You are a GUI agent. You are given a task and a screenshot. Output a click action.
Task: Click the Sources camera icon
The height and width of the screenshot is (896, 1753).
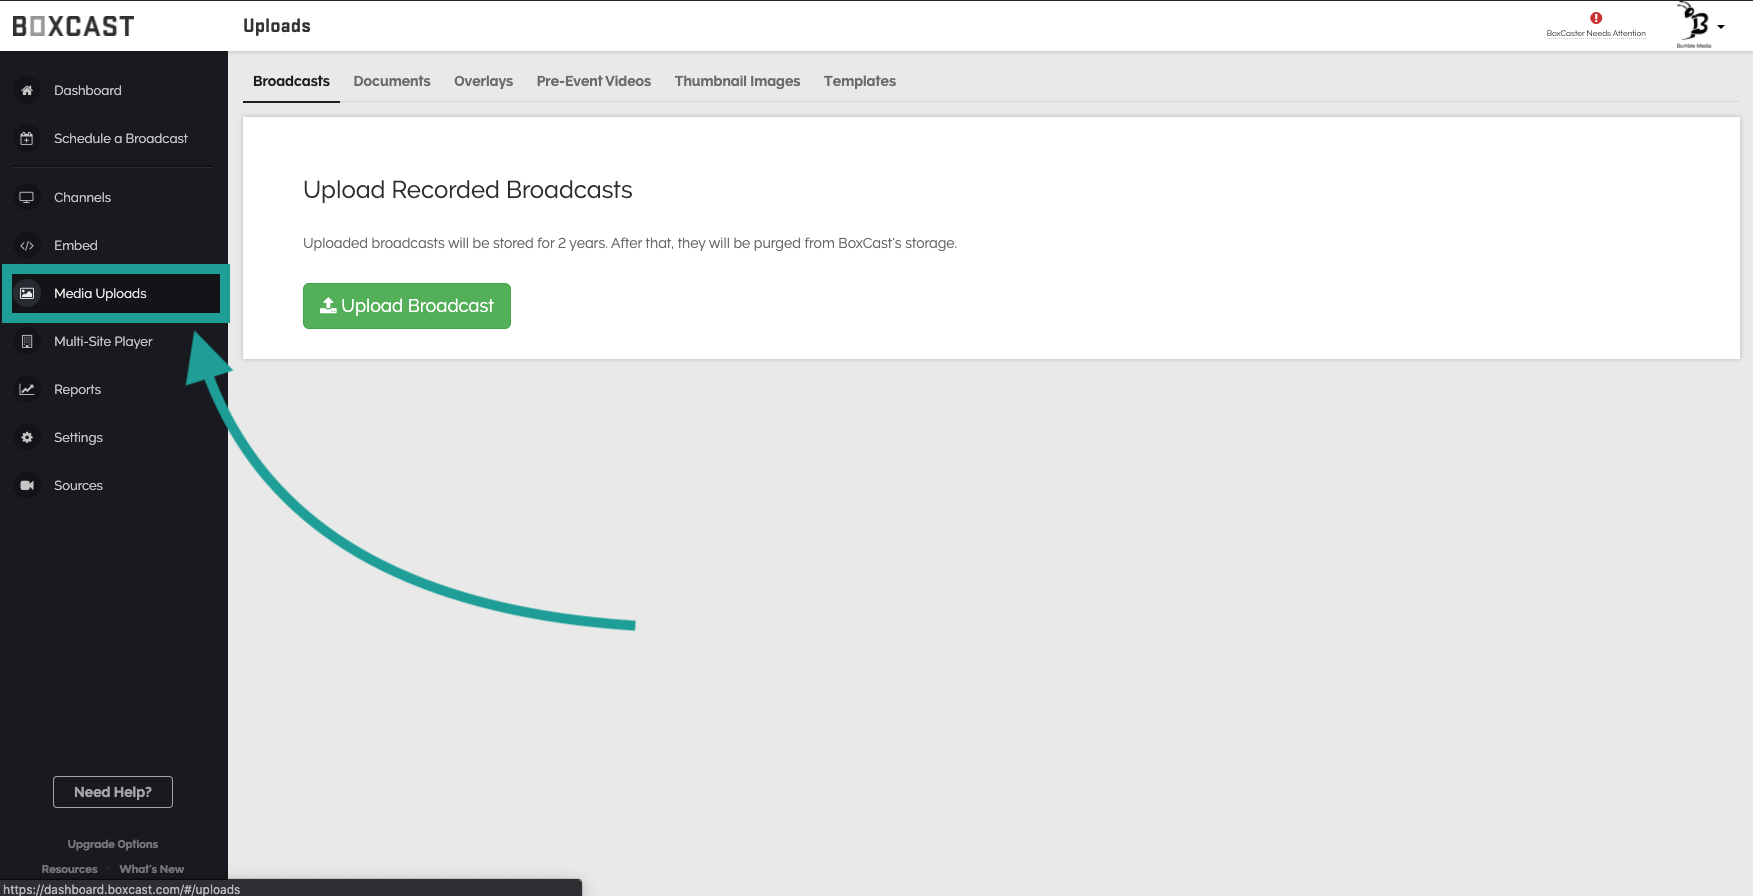27,486
